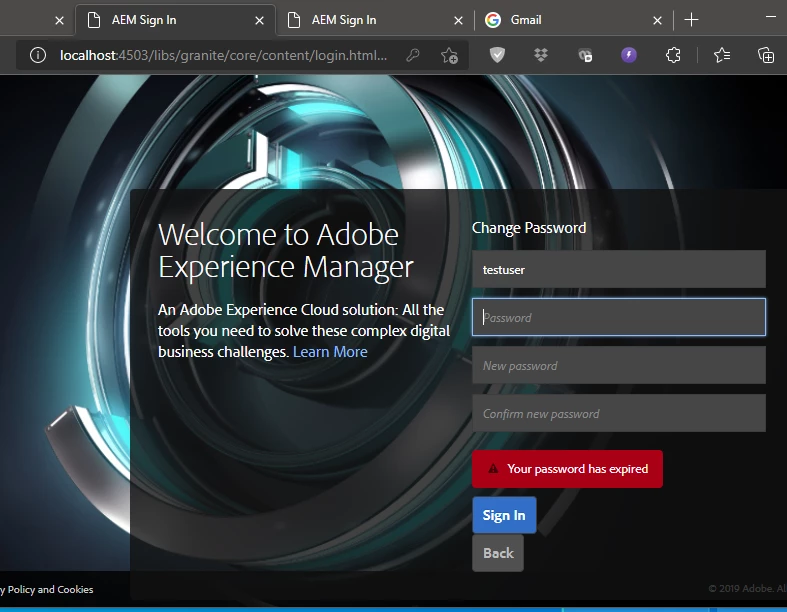The height and width of the screenshot is (612, 787).
Task: Click the testuser username field
Action: (x=619, y=269)
